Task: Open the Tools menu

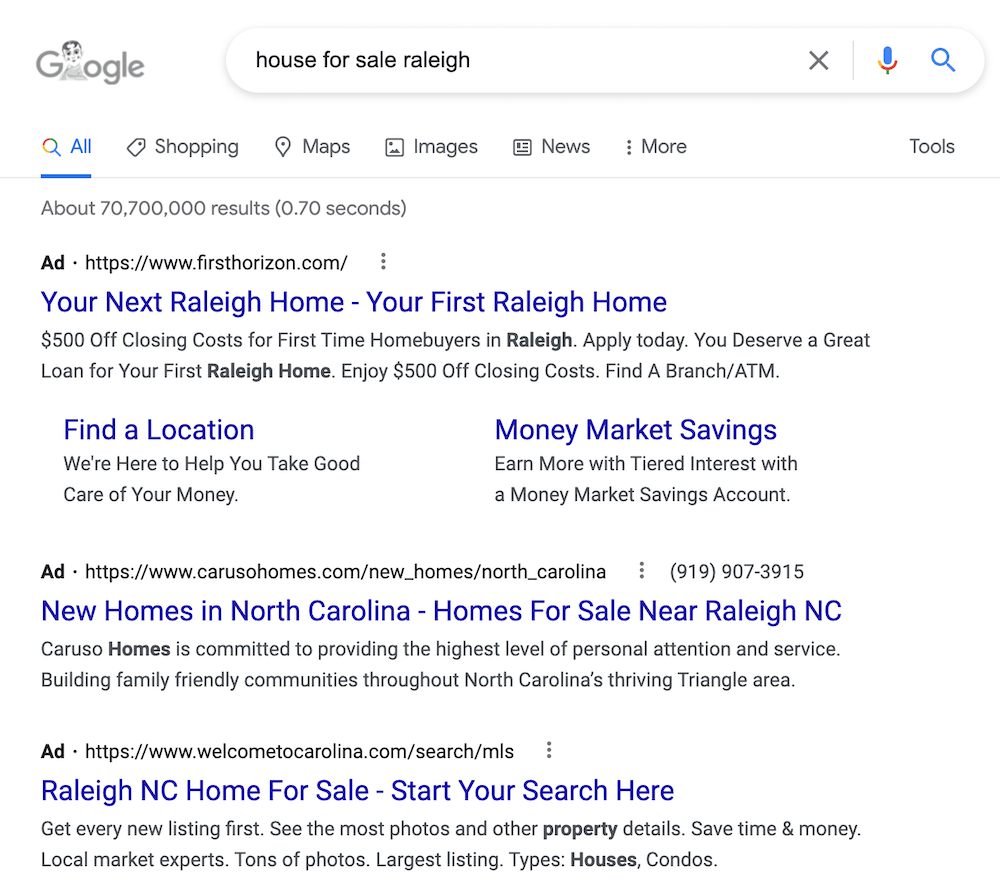Action: [931, 146]
